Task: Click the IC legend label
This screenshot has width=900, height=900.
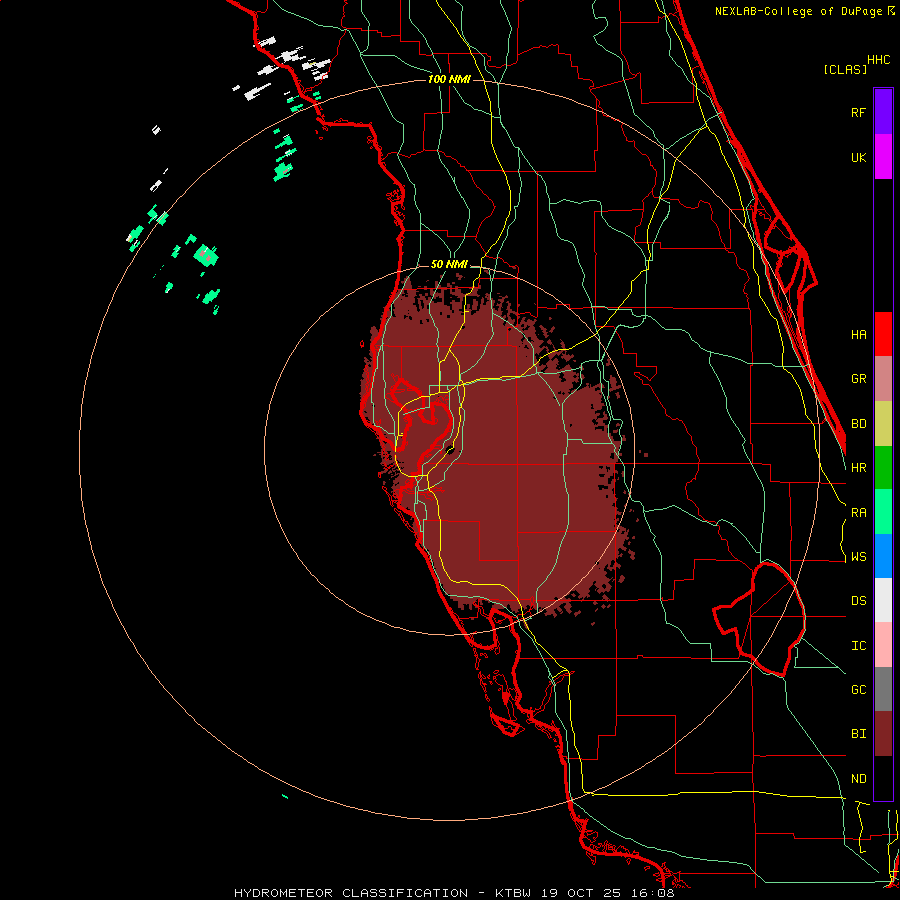Action: [x=858, y=645]
